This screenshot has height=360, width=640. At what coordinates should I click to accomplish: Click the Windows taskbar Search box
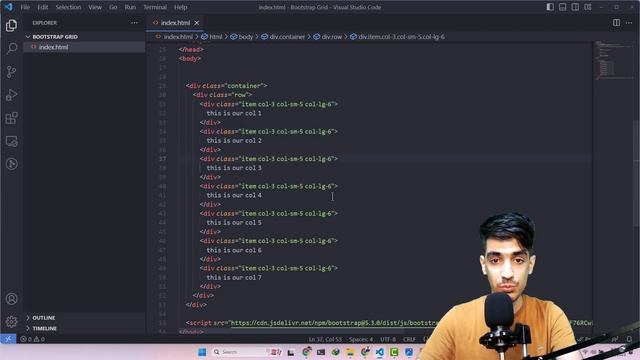[247, 352]
